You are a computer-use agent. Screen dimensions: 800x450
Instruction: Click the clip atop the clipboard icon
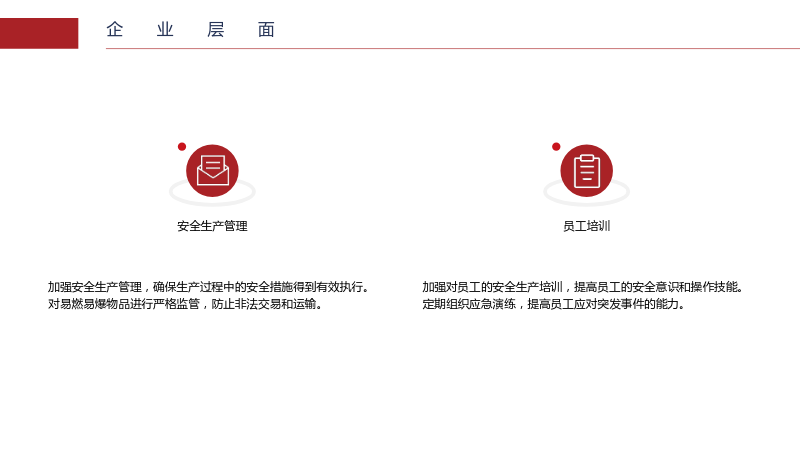(587, 158)
